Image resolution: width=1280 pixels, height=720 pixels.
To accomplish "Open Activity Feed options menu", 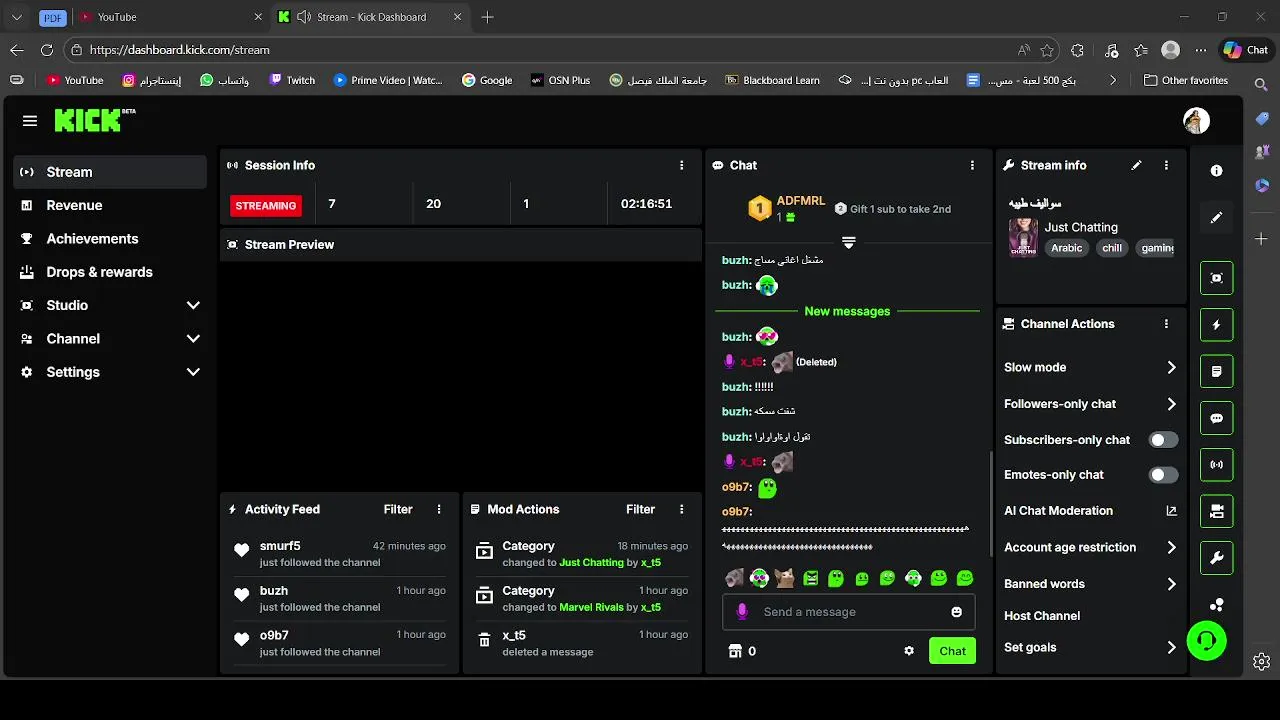I will (439, 509).
